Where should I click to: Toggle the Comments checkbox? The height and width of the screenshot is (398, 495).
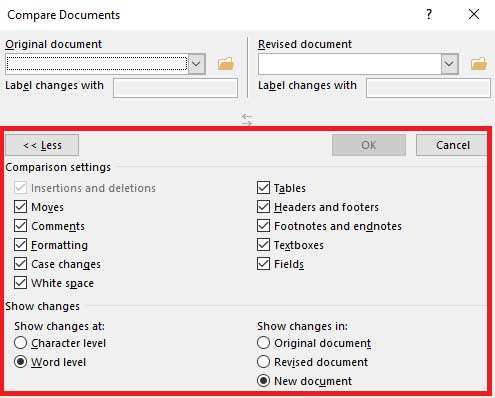(x=20, y=226)
